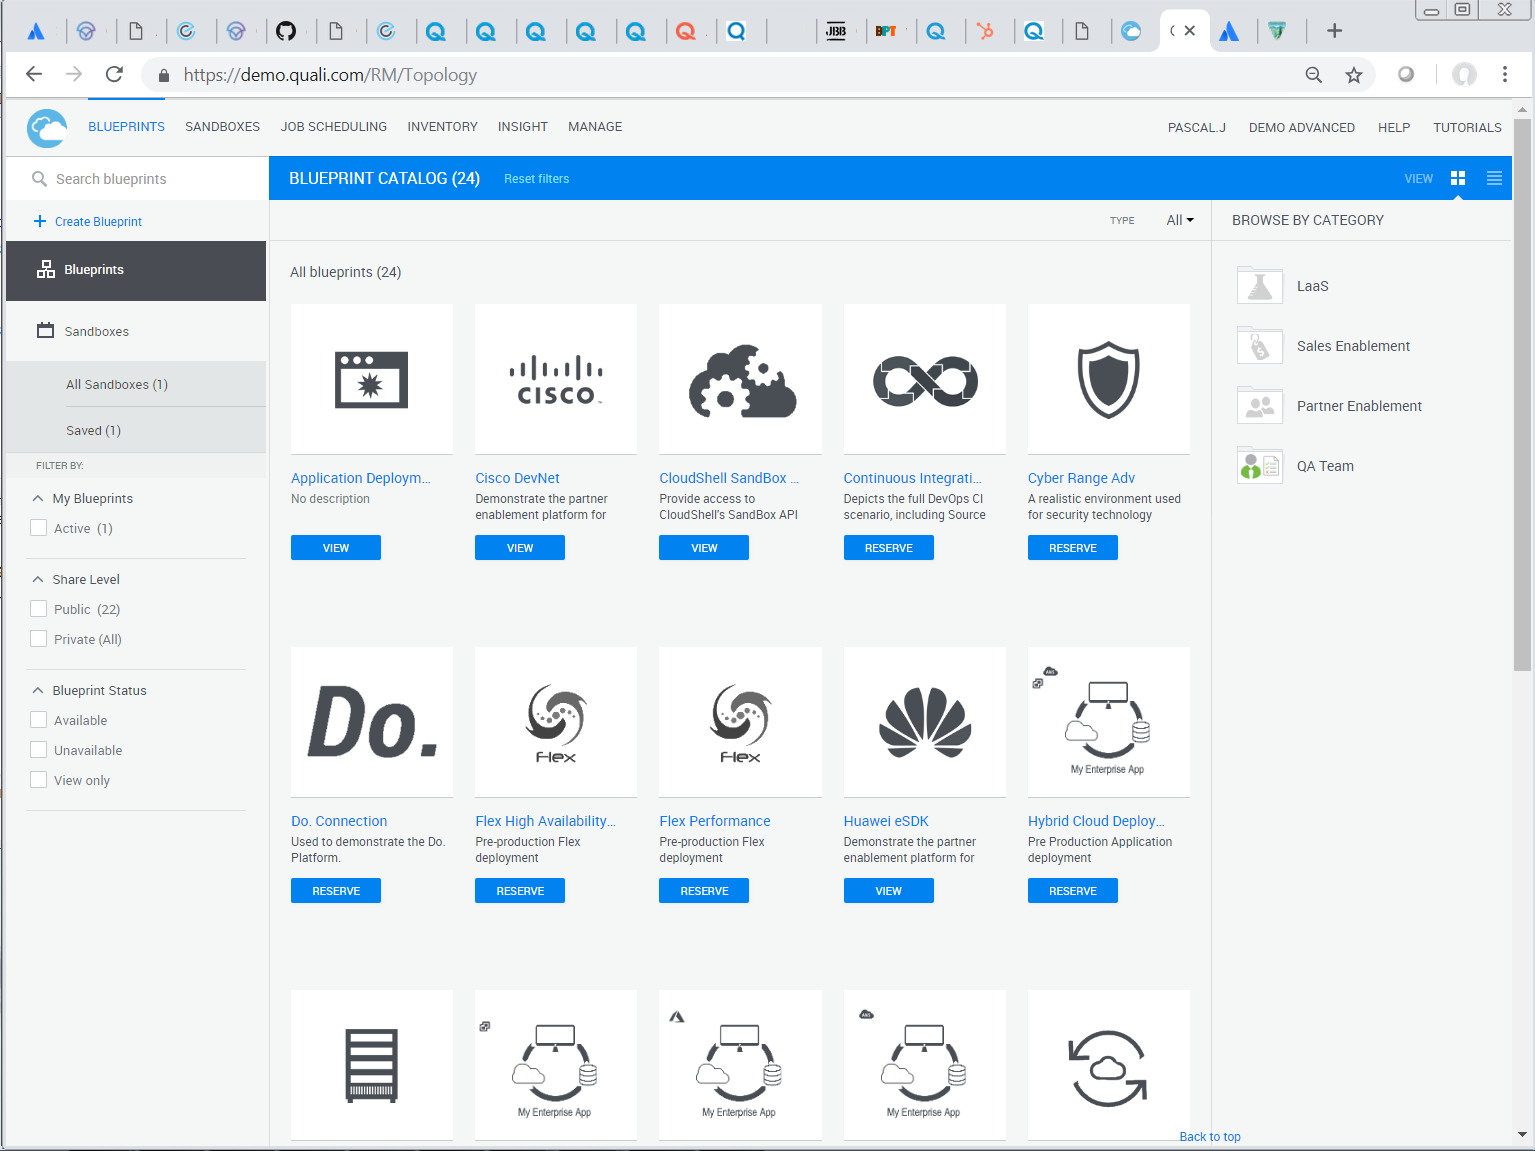This screenshot has width=1535, height=1151.
Task: Click RESERVE button for Continuous Integration
Action: pos(889,548)
